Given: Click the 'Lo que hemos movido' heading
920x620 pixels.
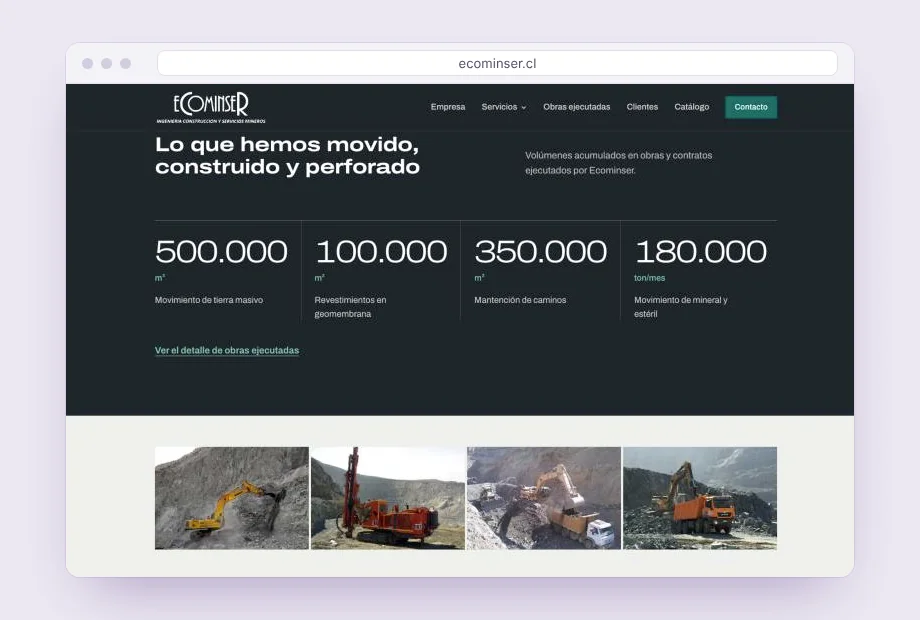Looking at the screenshot, I should coord(288,155).
